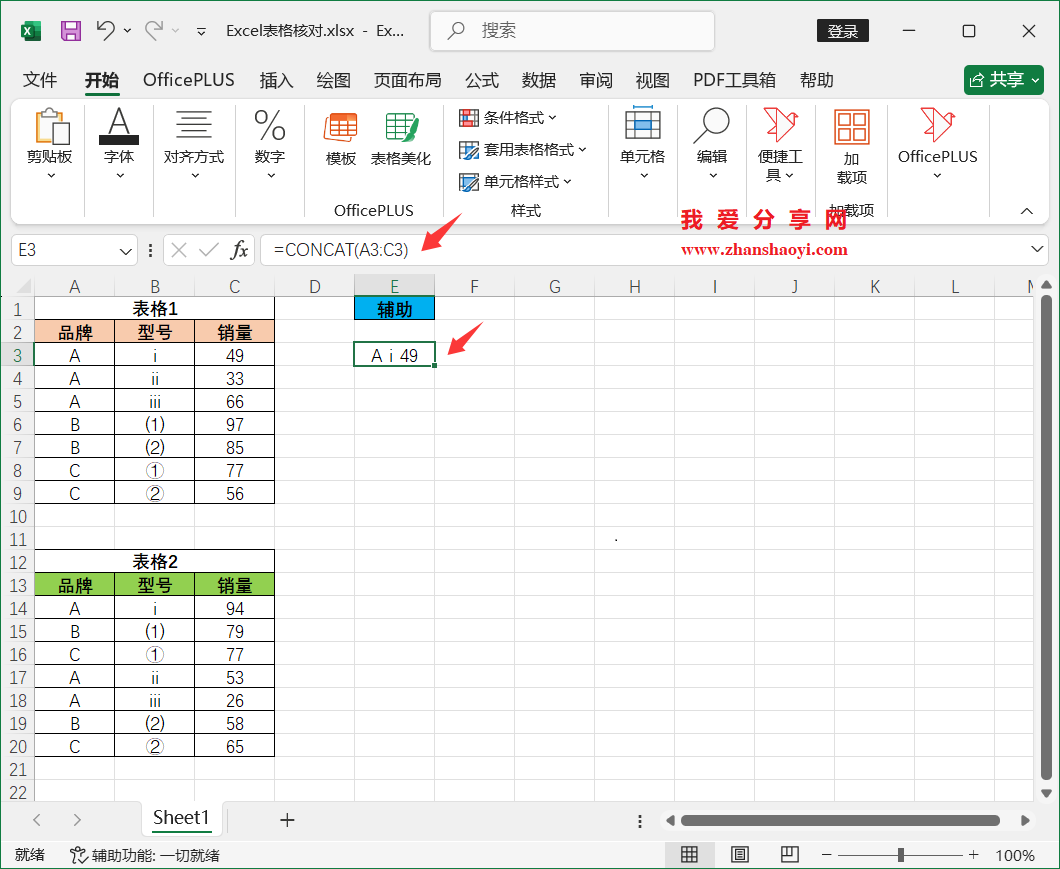Click the 表格美化 table beautify icon
1060x869 pixels.
(x=401, y=139)
